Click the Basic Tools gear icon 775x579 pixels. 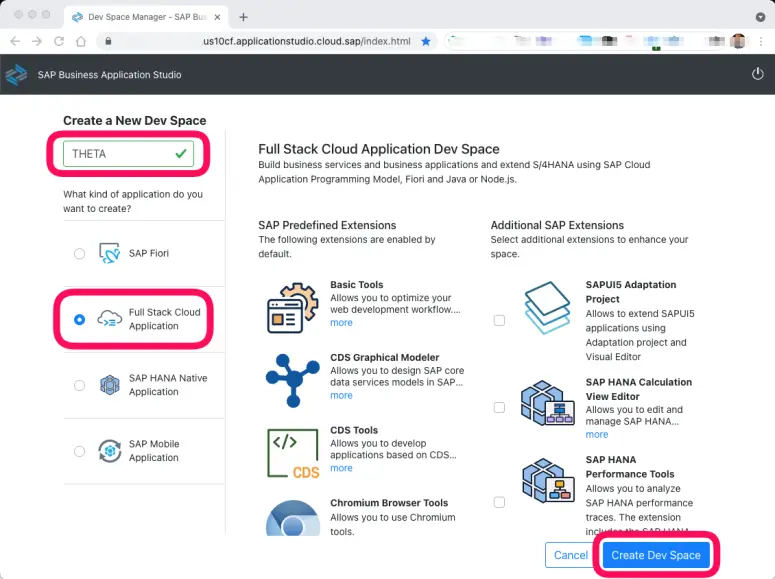point(293,308)
